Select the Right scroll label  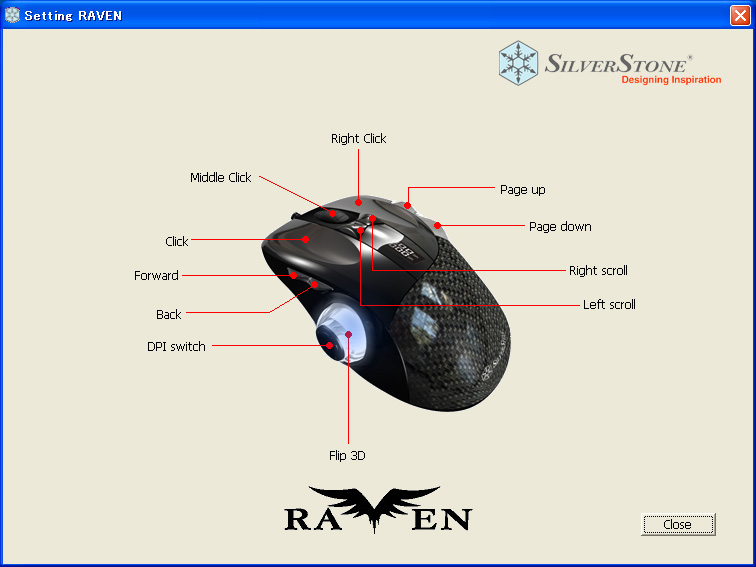click(x=598, y=270)
